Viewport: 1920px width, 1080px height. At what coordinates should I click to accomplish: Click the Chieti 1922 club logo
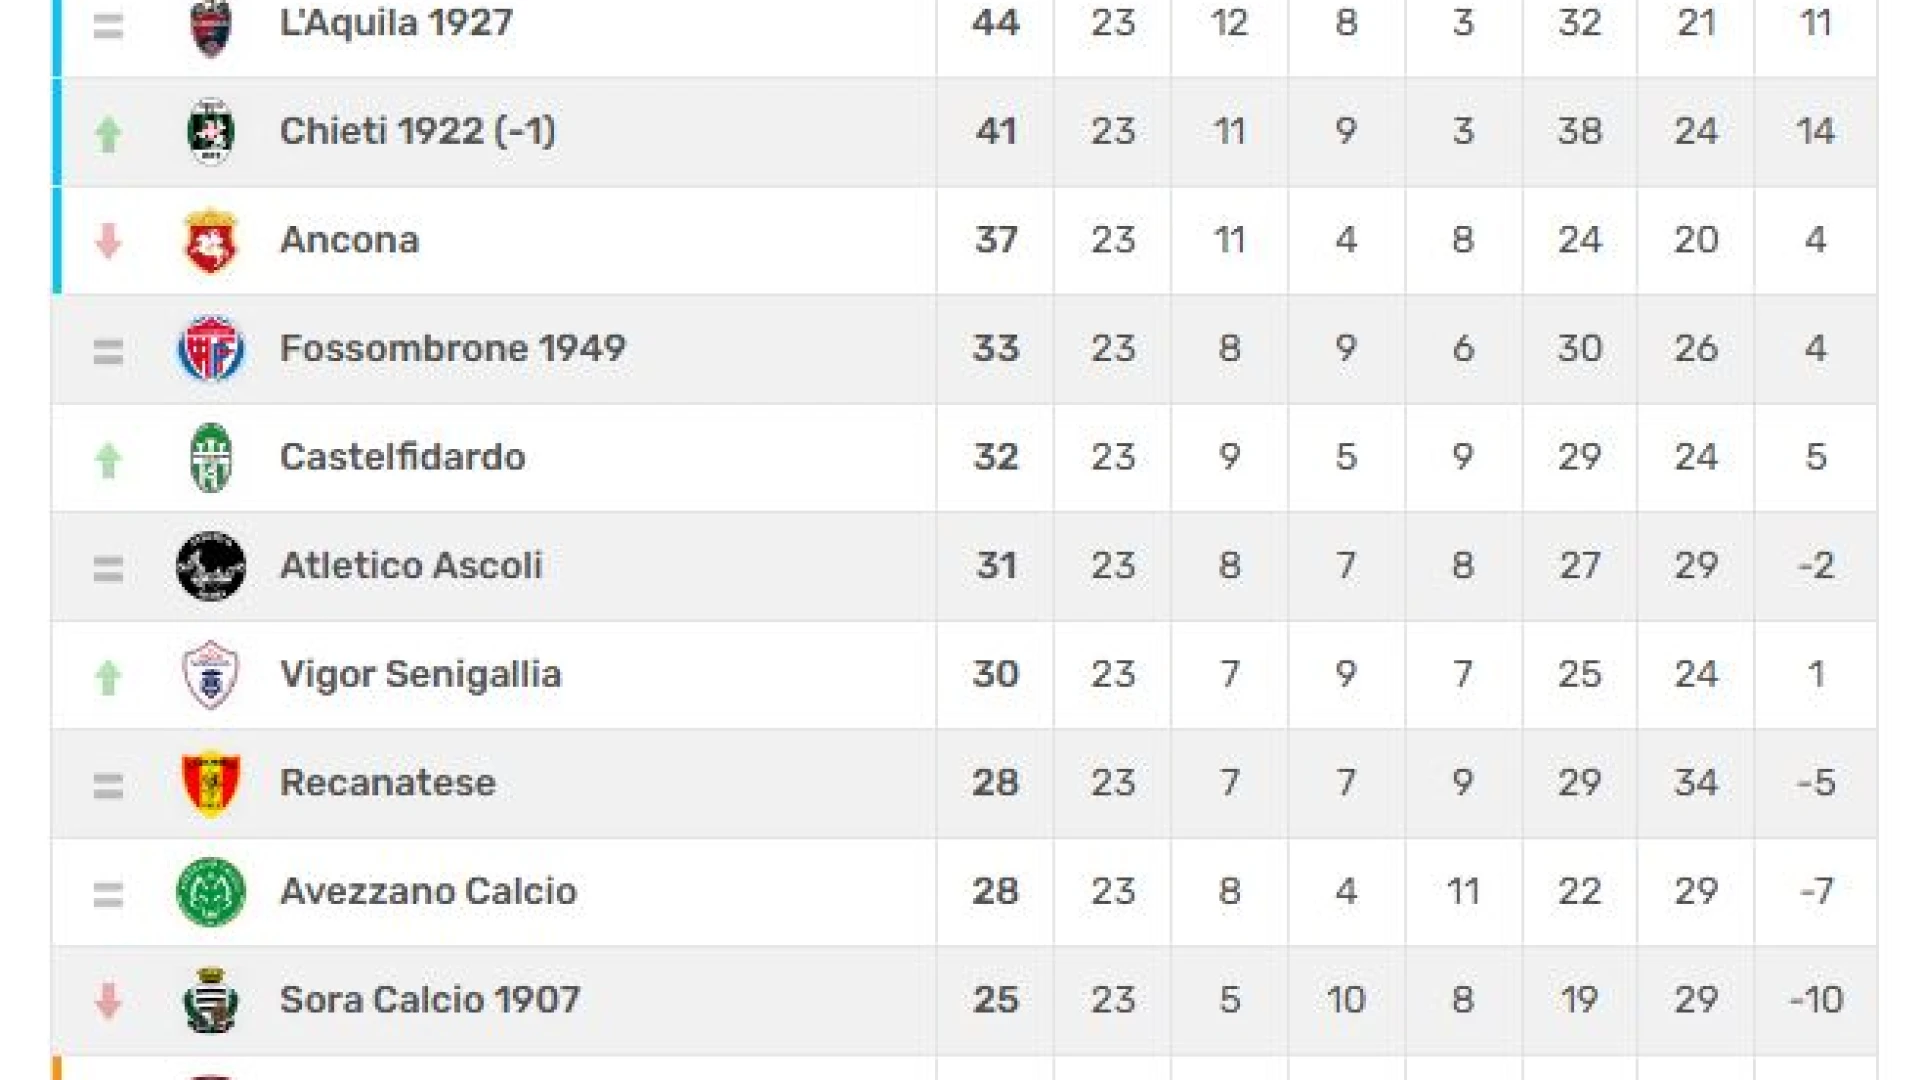pyautogui.click(x=210, y=131)
